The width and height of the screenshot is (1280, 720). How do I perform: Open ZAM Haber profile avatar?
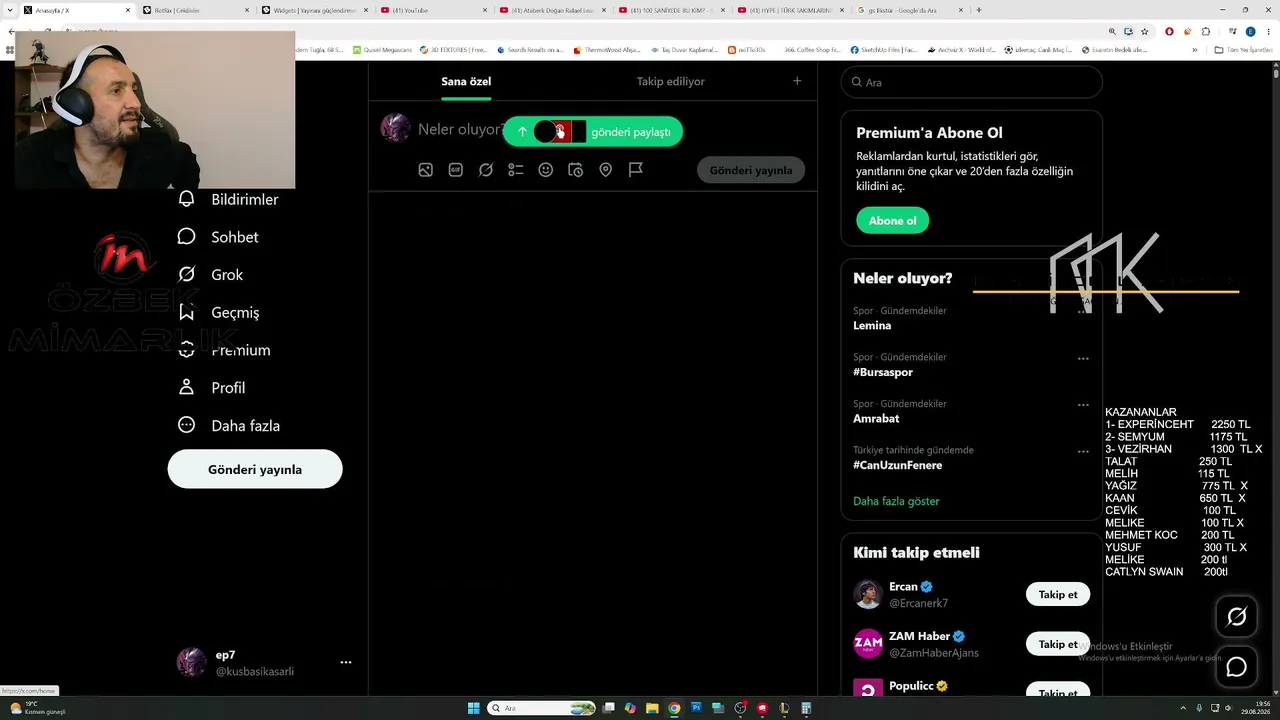tap(868, 643)
